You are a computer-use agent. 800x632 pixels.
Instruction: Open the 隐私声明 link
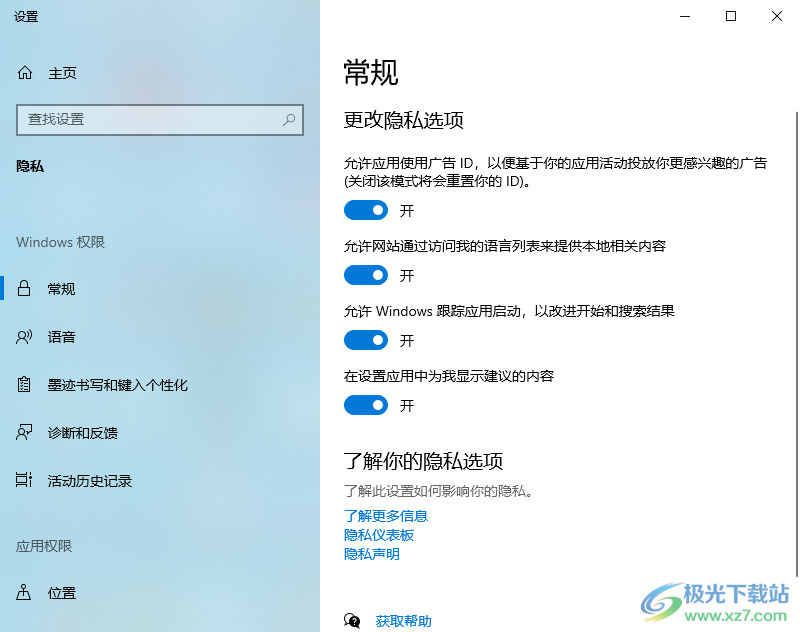pyautogui.click(x=371, y=554)
